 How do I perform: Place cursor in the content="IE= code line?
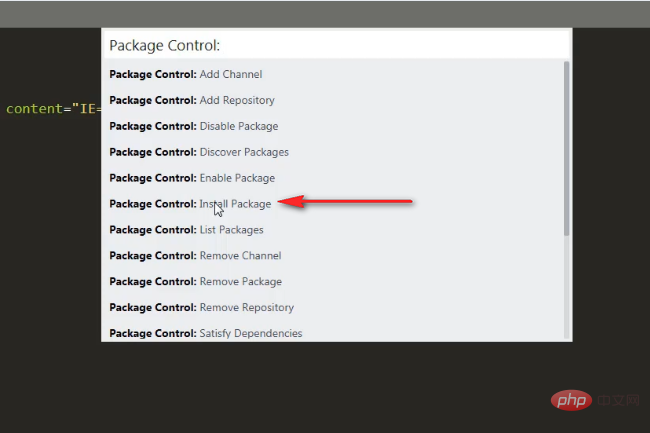coord(53,109)
